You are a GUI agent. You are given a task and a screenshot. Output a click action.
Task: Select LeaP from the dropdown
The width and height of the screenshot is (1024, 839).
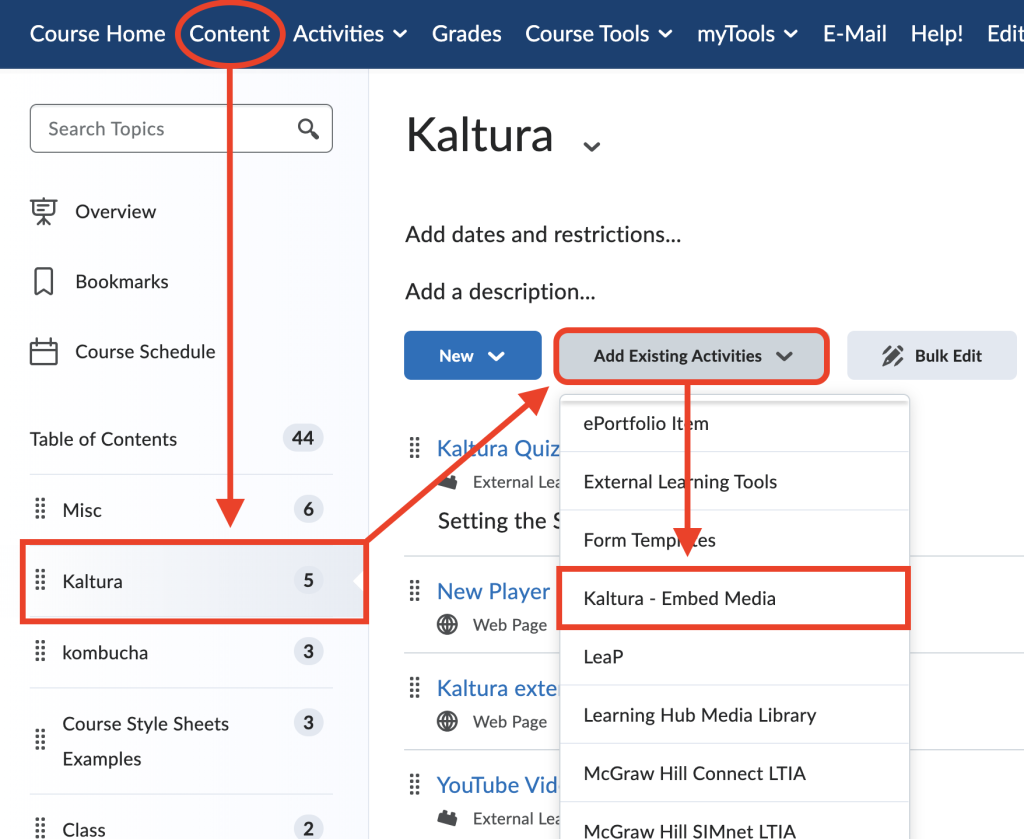pyautogui.click(x=735, y=656)
